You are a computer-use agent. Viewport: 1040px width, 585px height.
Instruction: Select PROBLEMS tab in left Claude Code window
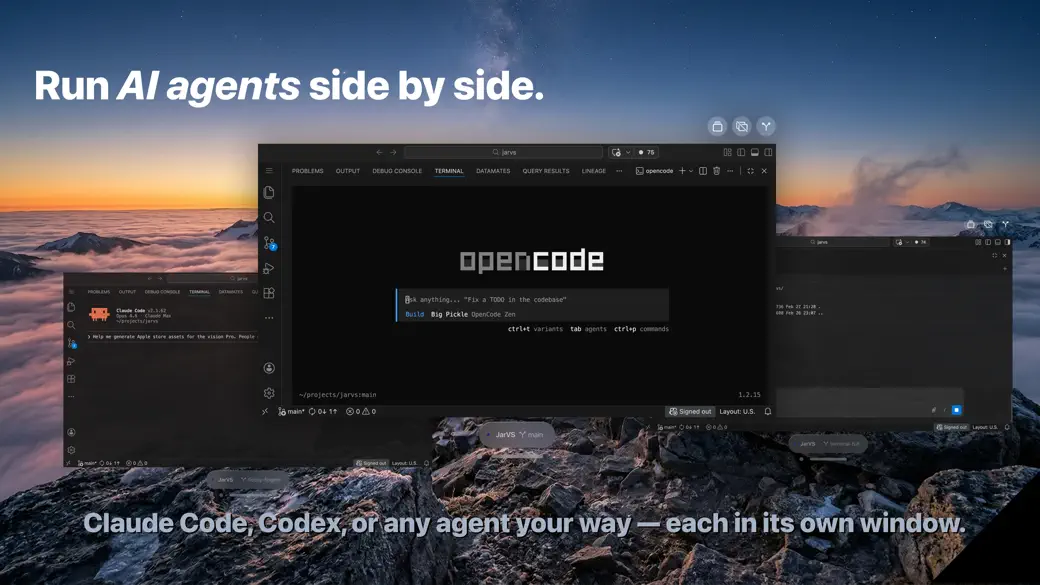click(x=99, y=292)
